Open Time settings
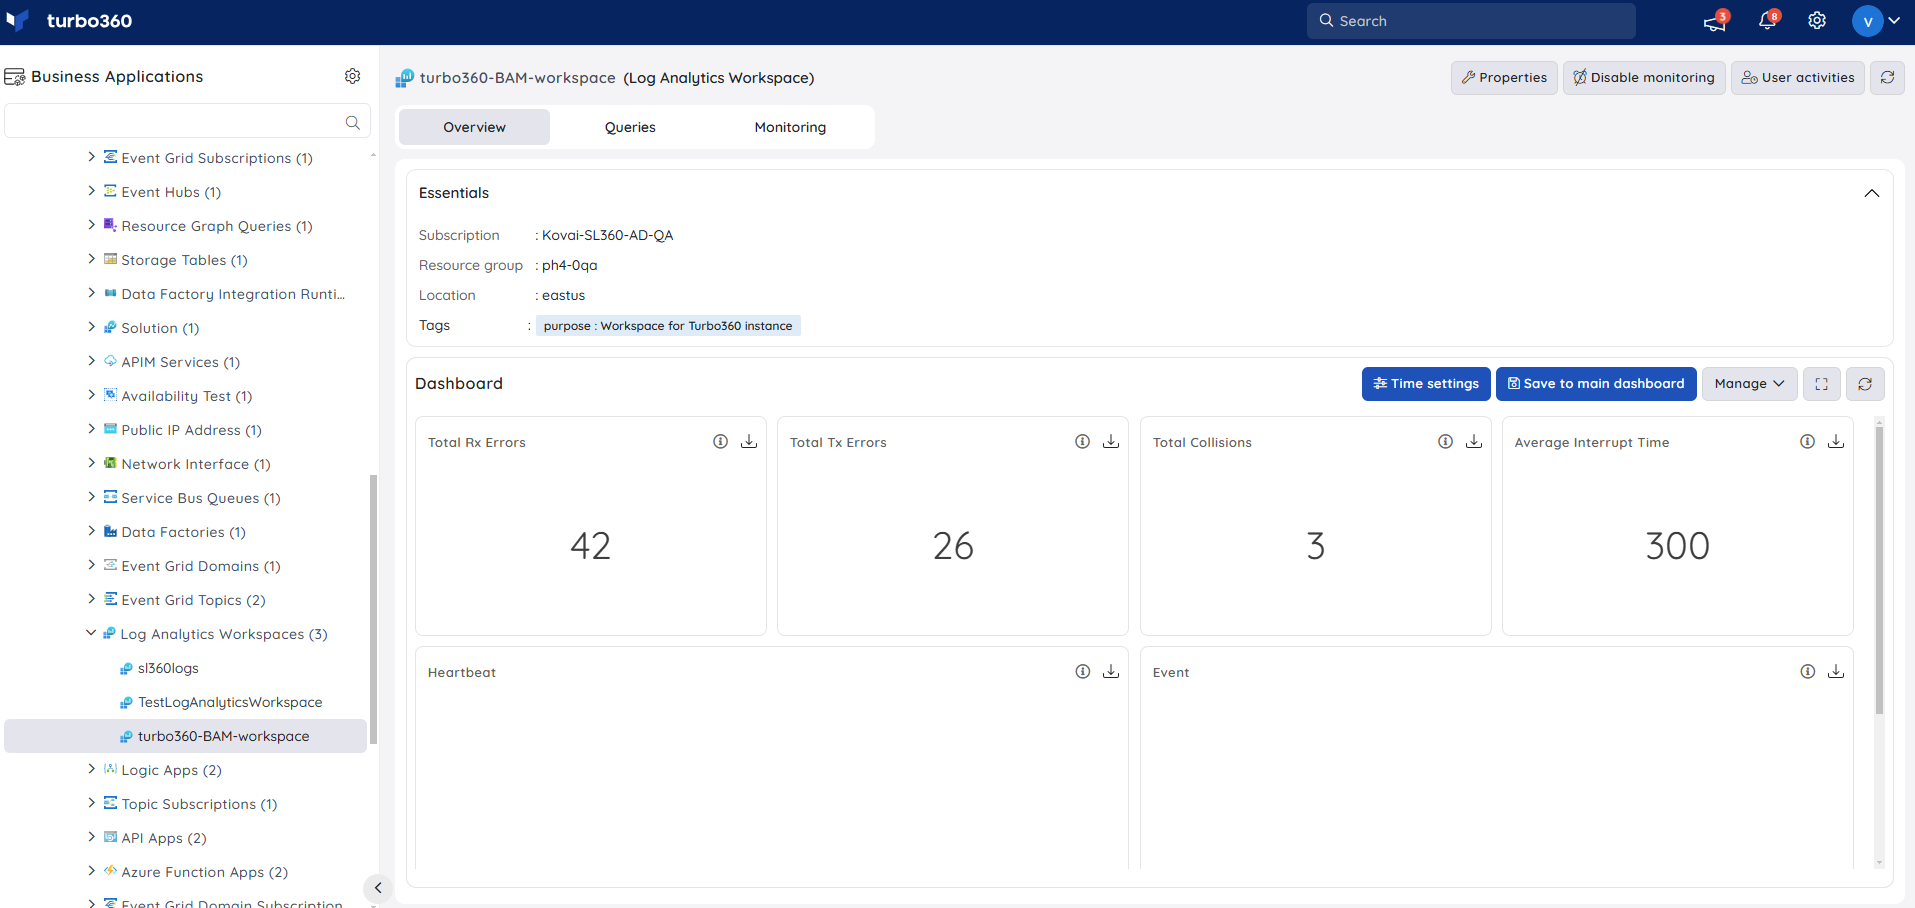 pyautogui.click(x=1426, y=384)
